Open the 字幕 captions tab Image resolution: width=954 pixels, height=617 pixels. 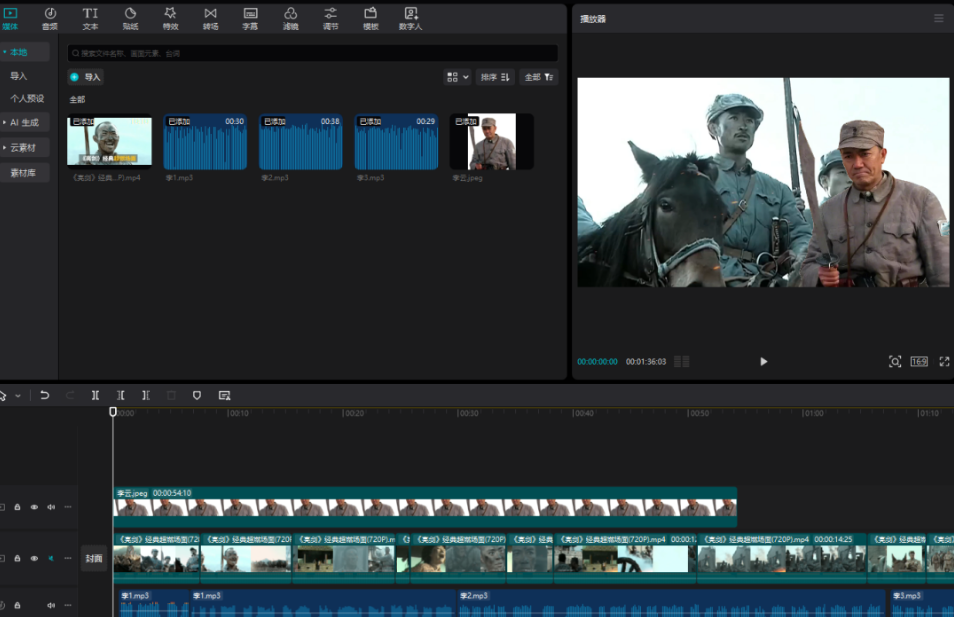[x=250, y=18]
